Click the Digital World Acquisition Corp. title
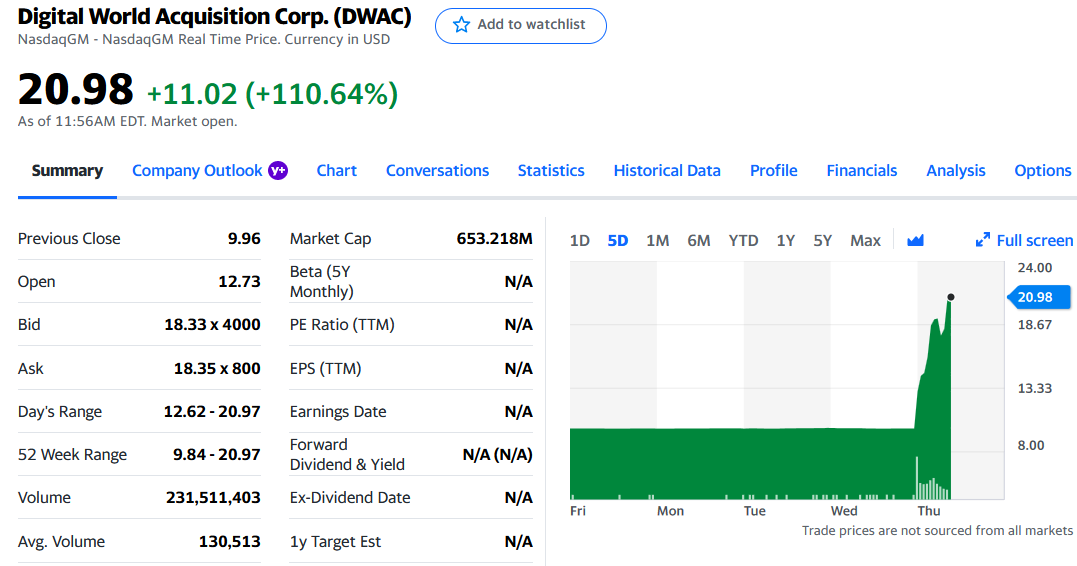 tap(214, 16)
